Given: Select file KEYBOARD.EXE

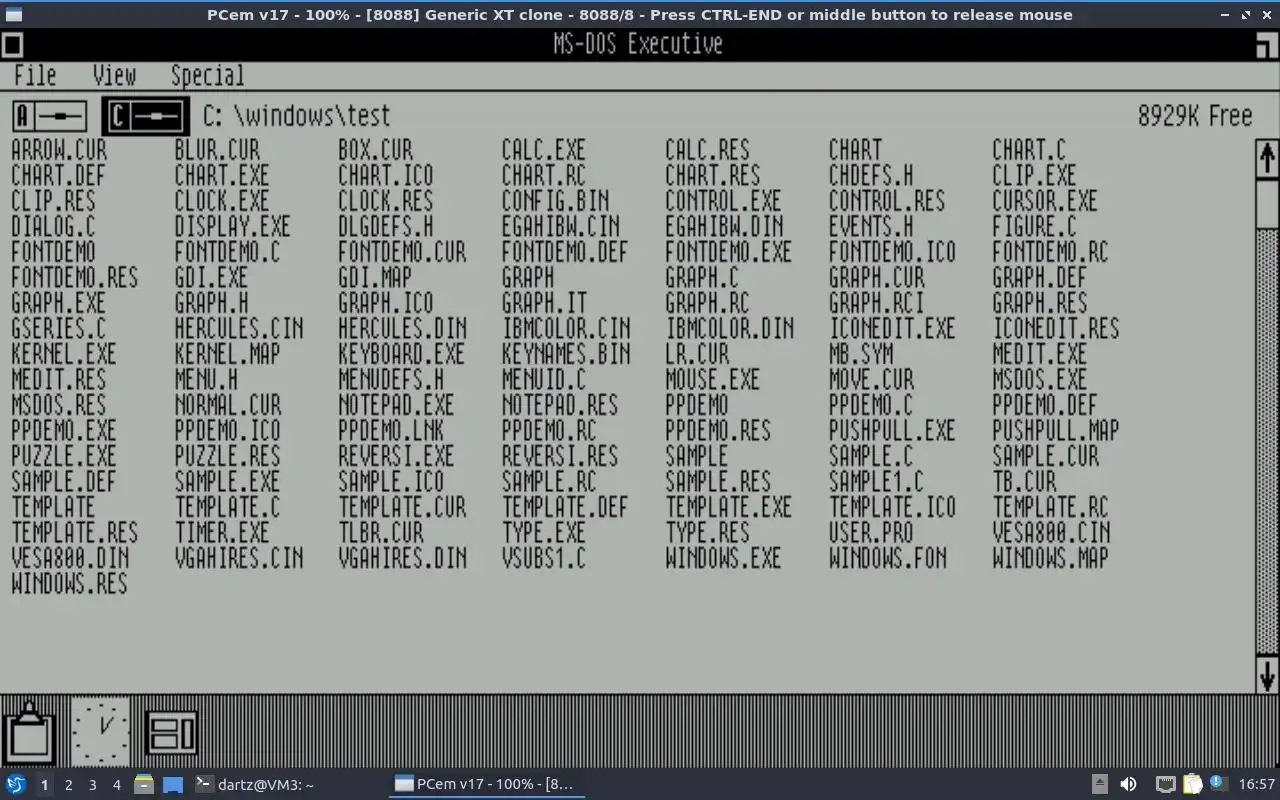Looking at the screenshot, I should tap(401, 354).
